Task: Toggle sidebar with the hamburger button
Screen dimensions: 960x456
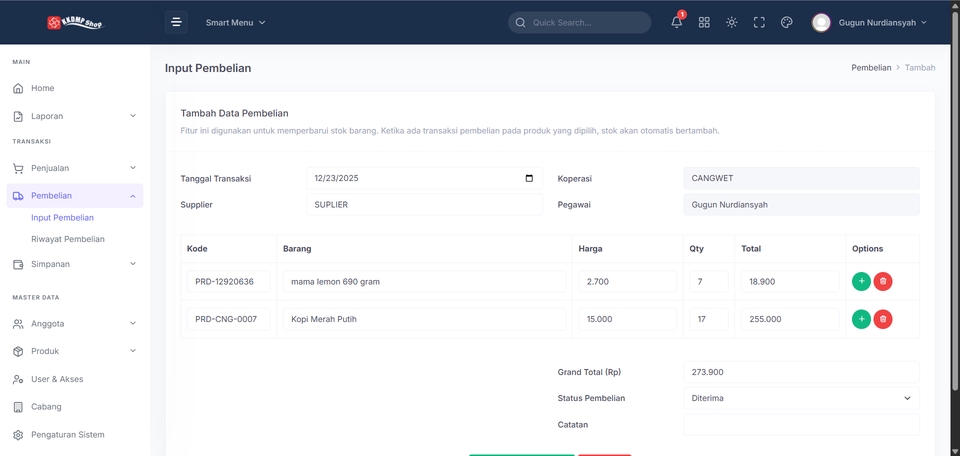Action: 176,23
